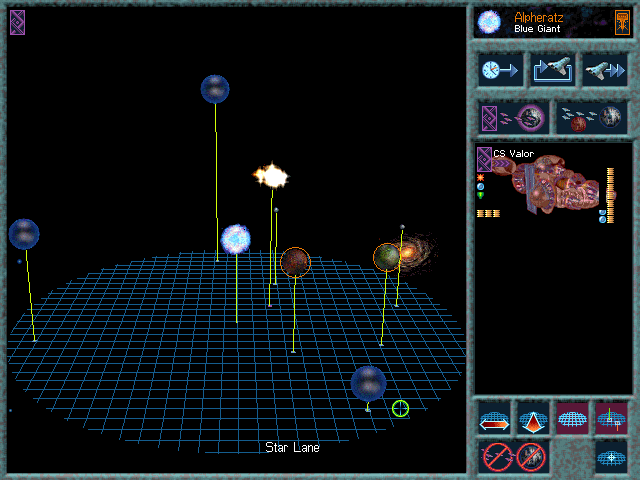The image size is (640, 480).
Task: Click the blue shield icon under the CS Valor emblem
Action: click(x=480, y=187)
